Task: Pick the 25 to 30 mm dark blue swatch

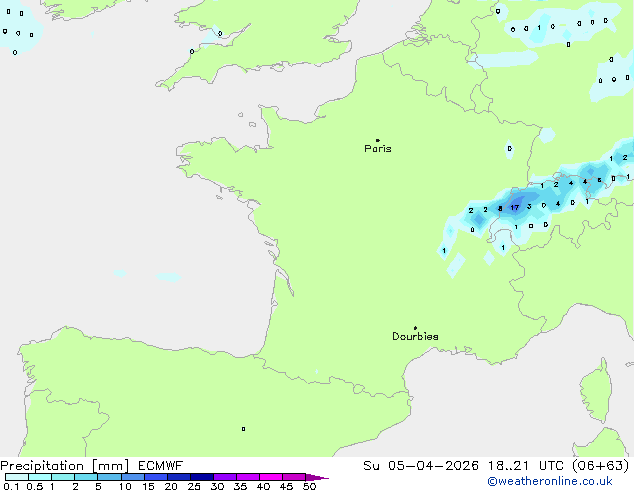Action: 202,477
